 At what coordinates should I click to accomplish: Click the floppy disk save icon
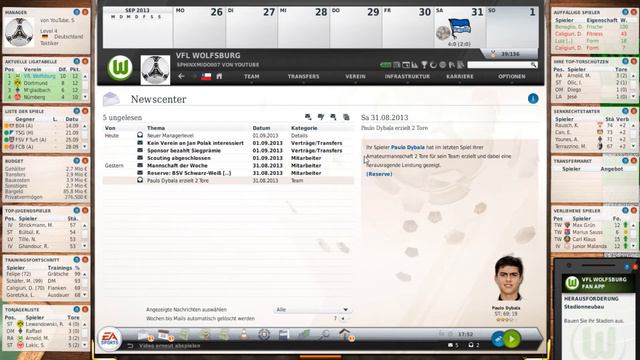(x=284, y=334)
